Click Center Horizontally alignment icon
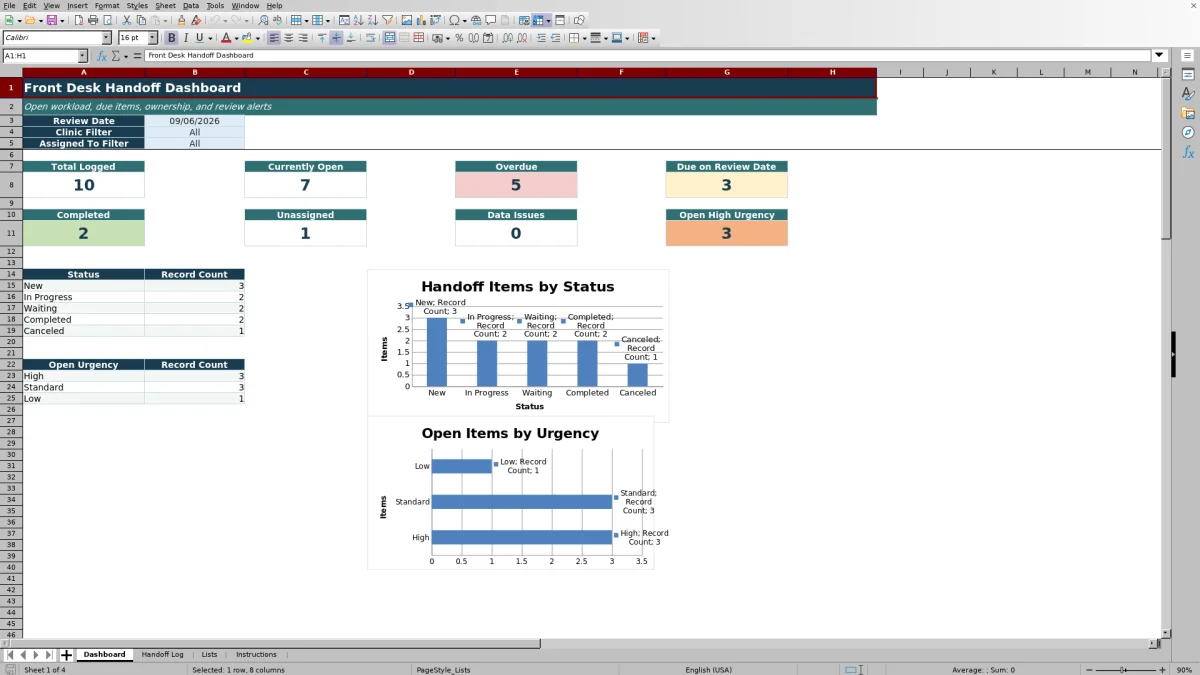1200x675 pixels. click(x=289, y=38)
